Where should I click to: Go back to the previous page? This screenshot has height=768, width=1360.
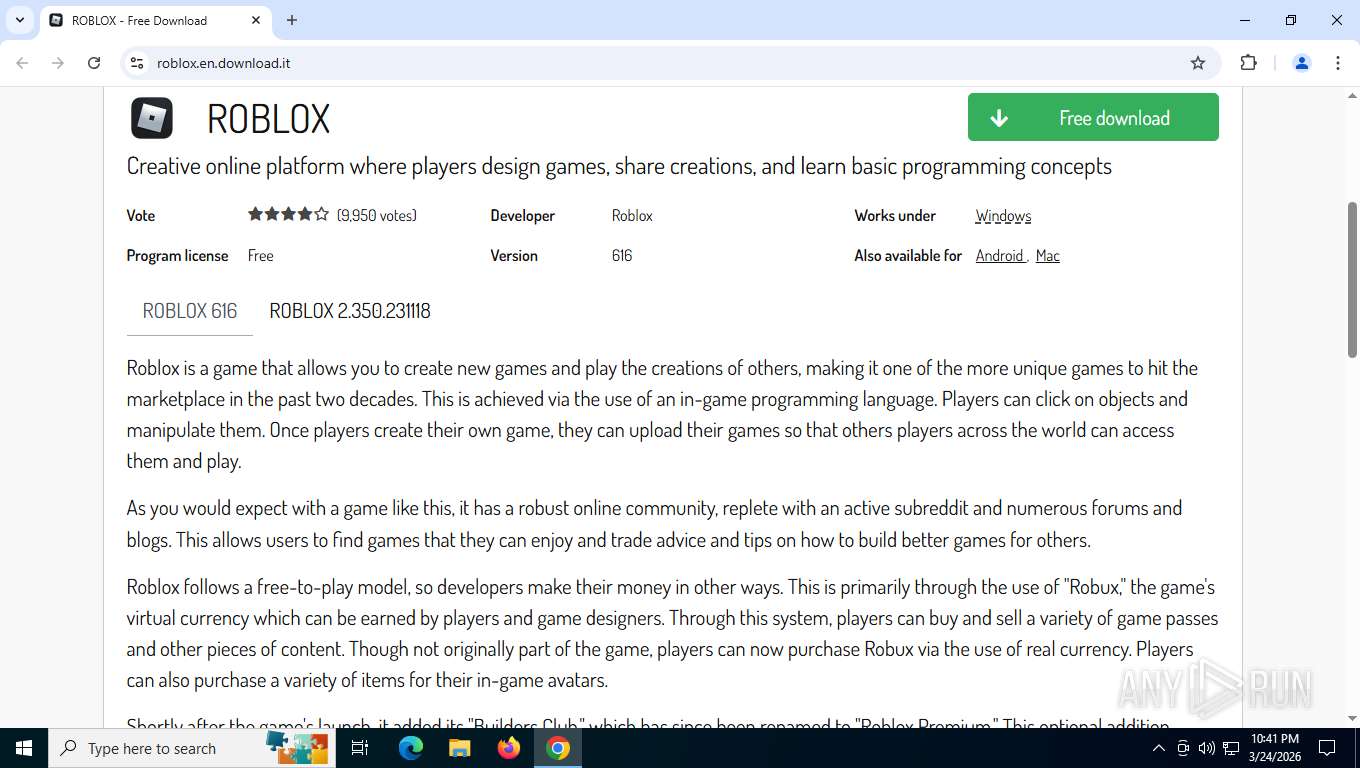[22, 63]
